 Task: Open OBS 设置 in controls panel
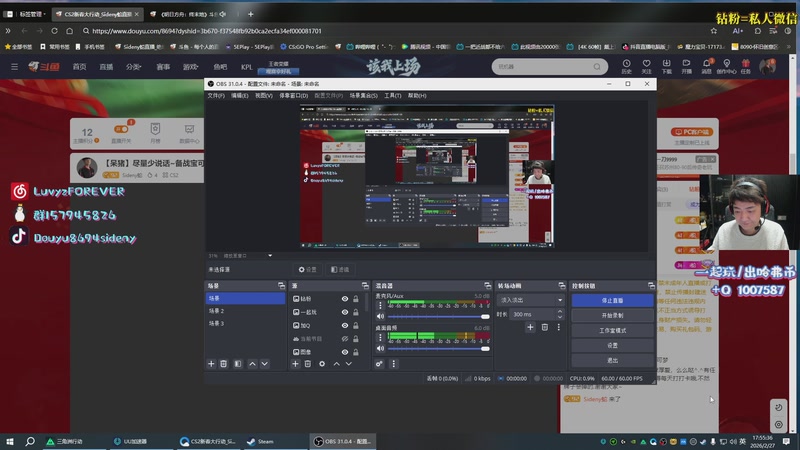[x=612, y=345]
